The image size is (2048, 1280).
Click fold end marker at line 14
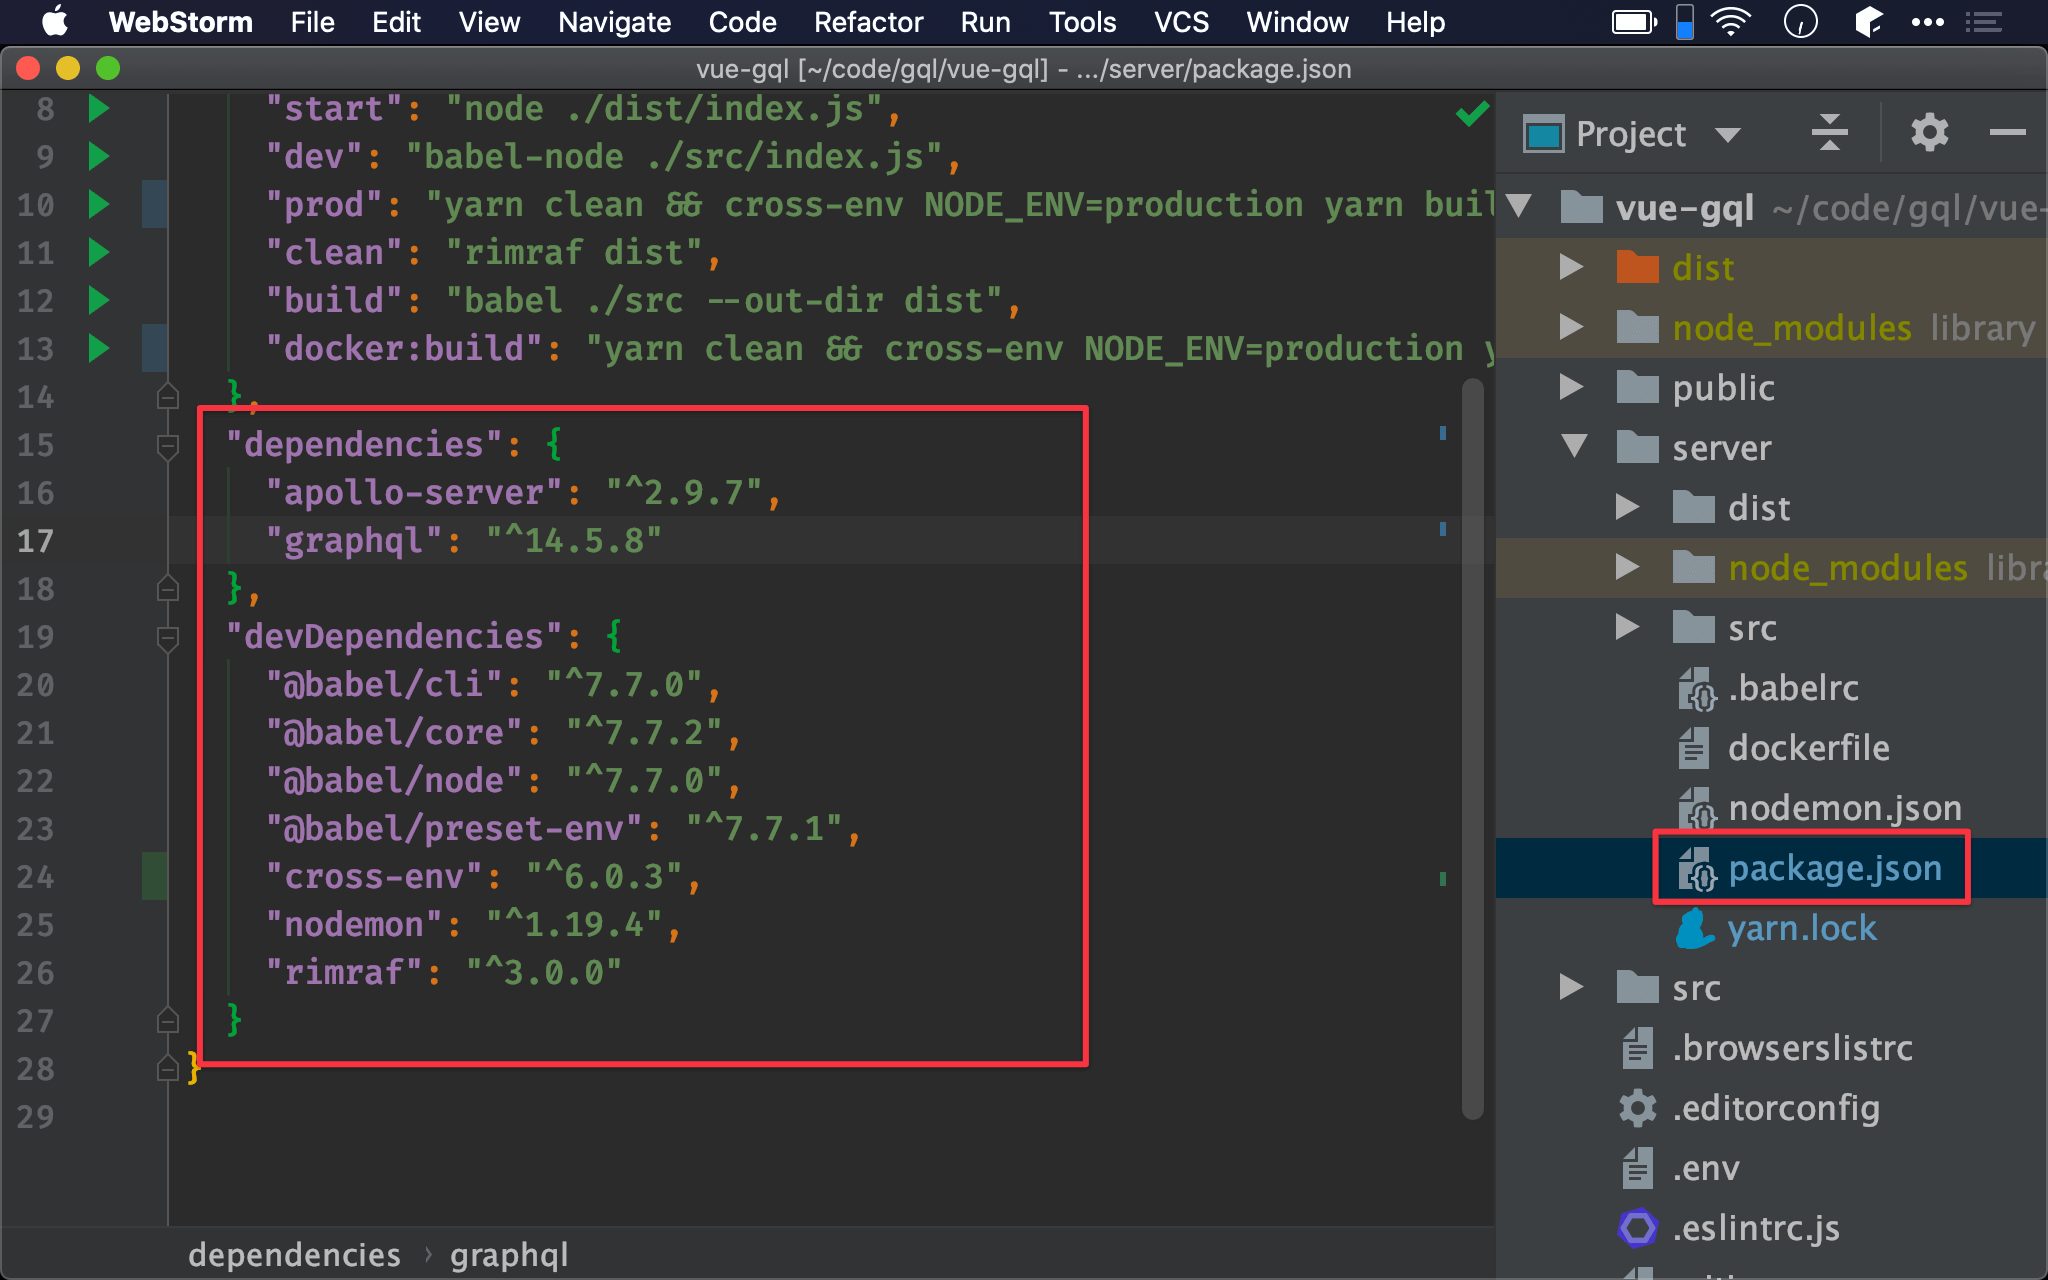click(168, 396)
